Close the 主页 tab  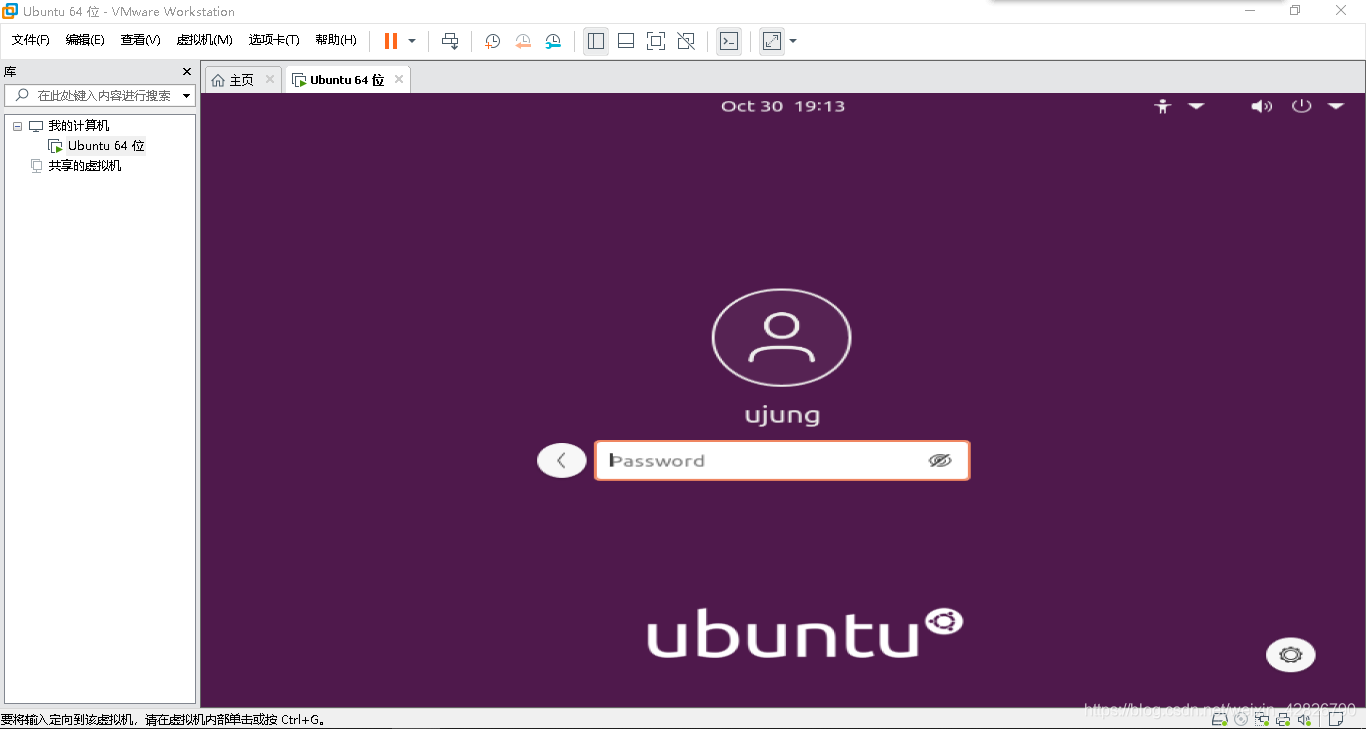(x=270, y=79)
